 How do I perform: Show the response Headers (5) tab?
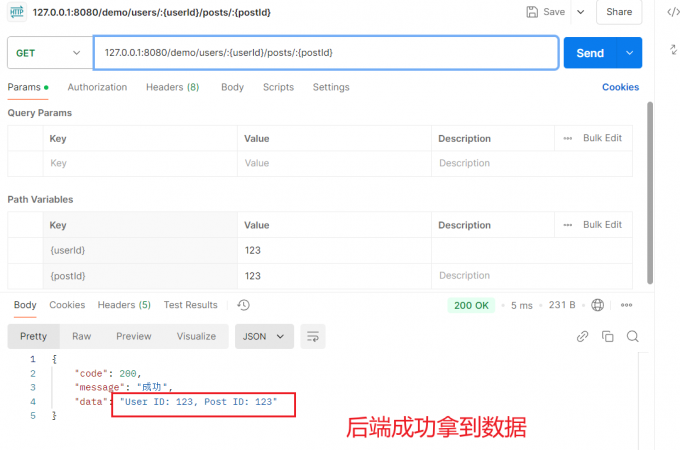tap(124, 305)
